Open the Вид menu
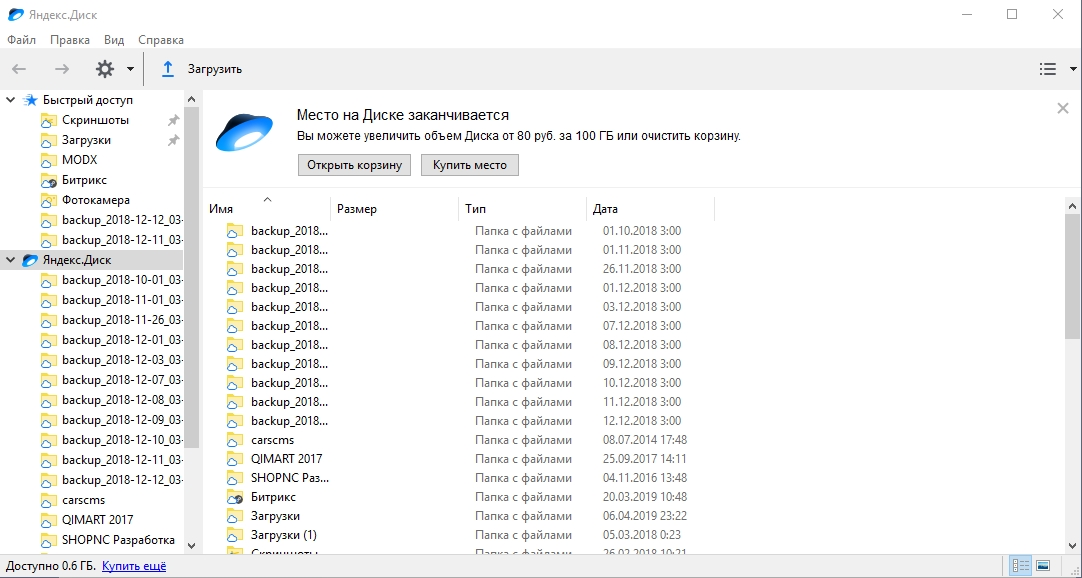Image resolution: width=1082 pixels, height=578 pixels. coord(114,40)
